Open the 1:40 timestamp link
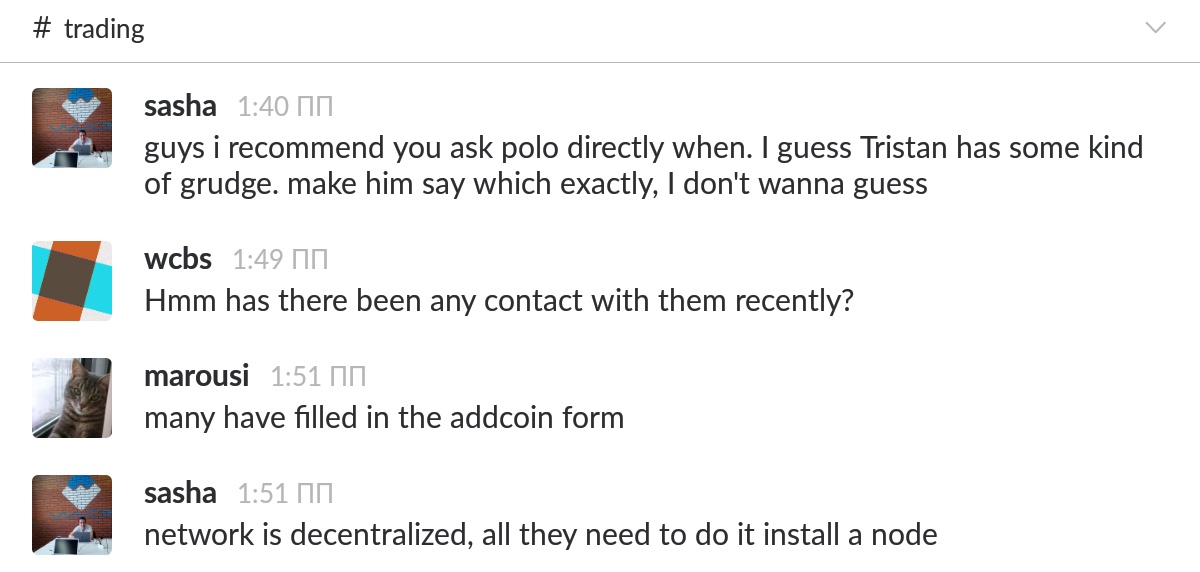Screen dimensions: 1200x572 pos(285,106)
